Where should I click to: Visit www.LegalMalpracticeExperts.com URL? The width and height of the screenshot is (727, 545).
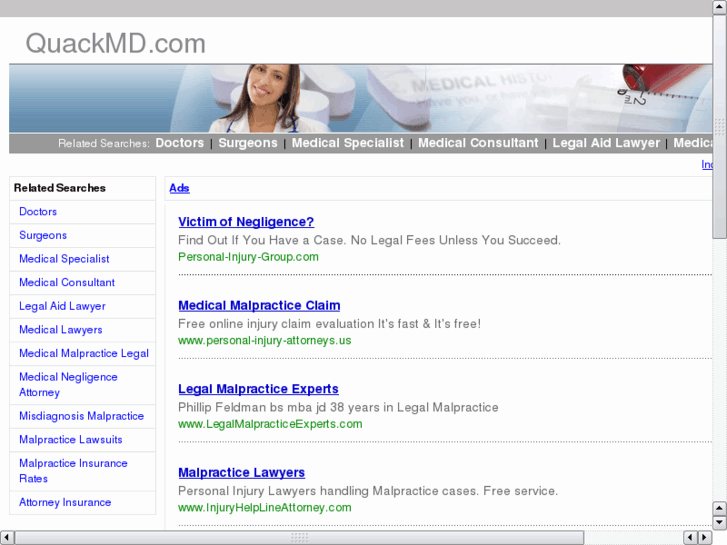270,424
